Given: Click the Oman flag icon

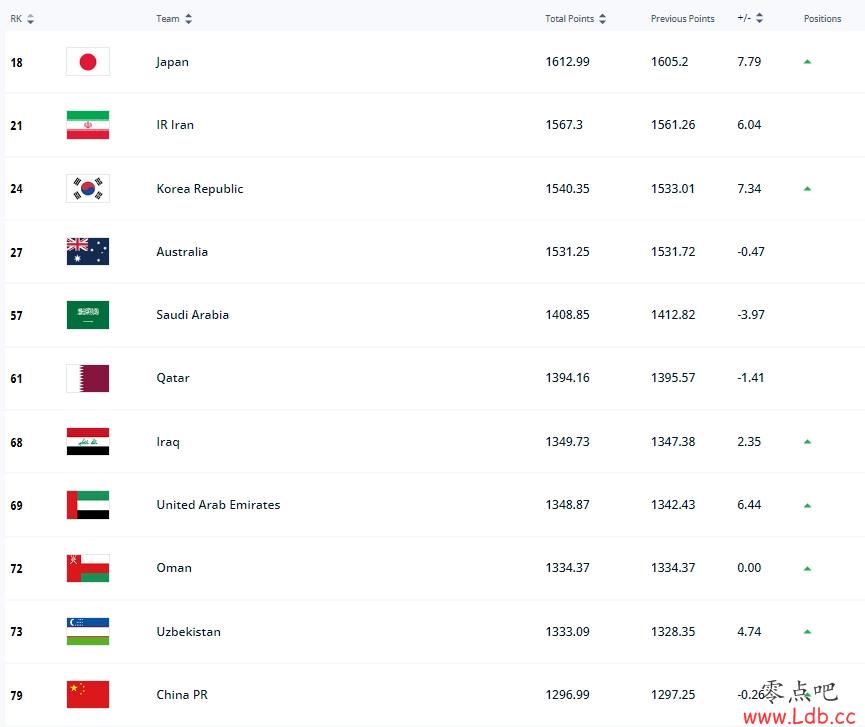Looking at the screenshot, I should [x=88, y=568].
